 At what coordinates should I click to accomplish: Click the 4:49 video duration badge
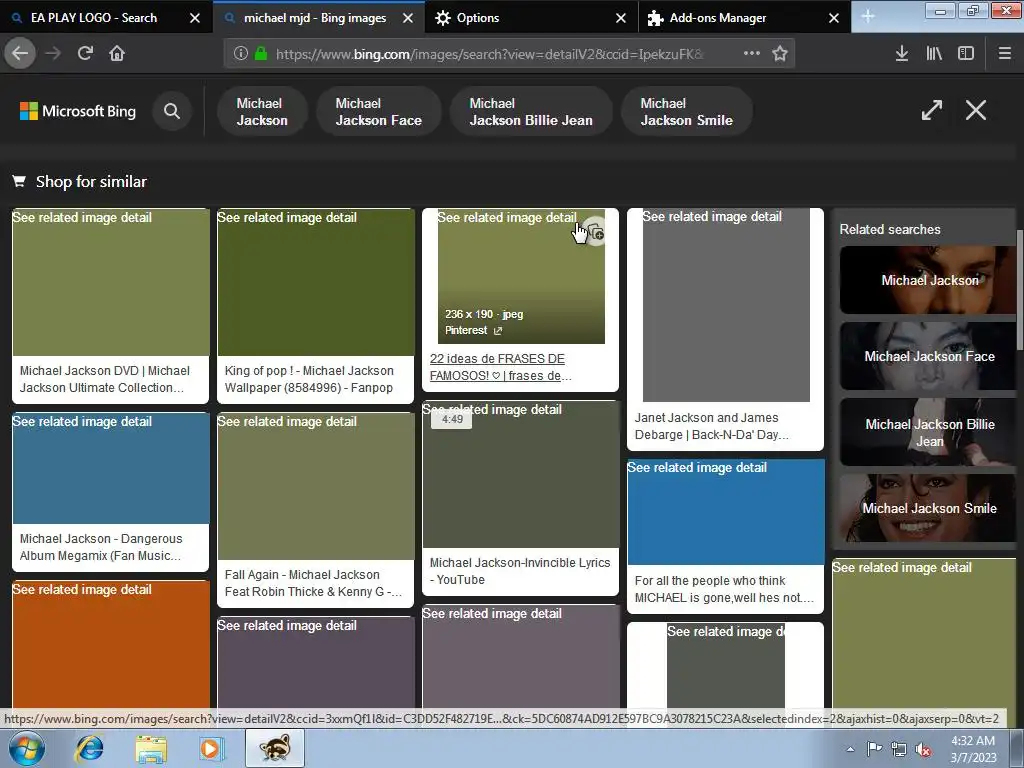pos(451,419)
